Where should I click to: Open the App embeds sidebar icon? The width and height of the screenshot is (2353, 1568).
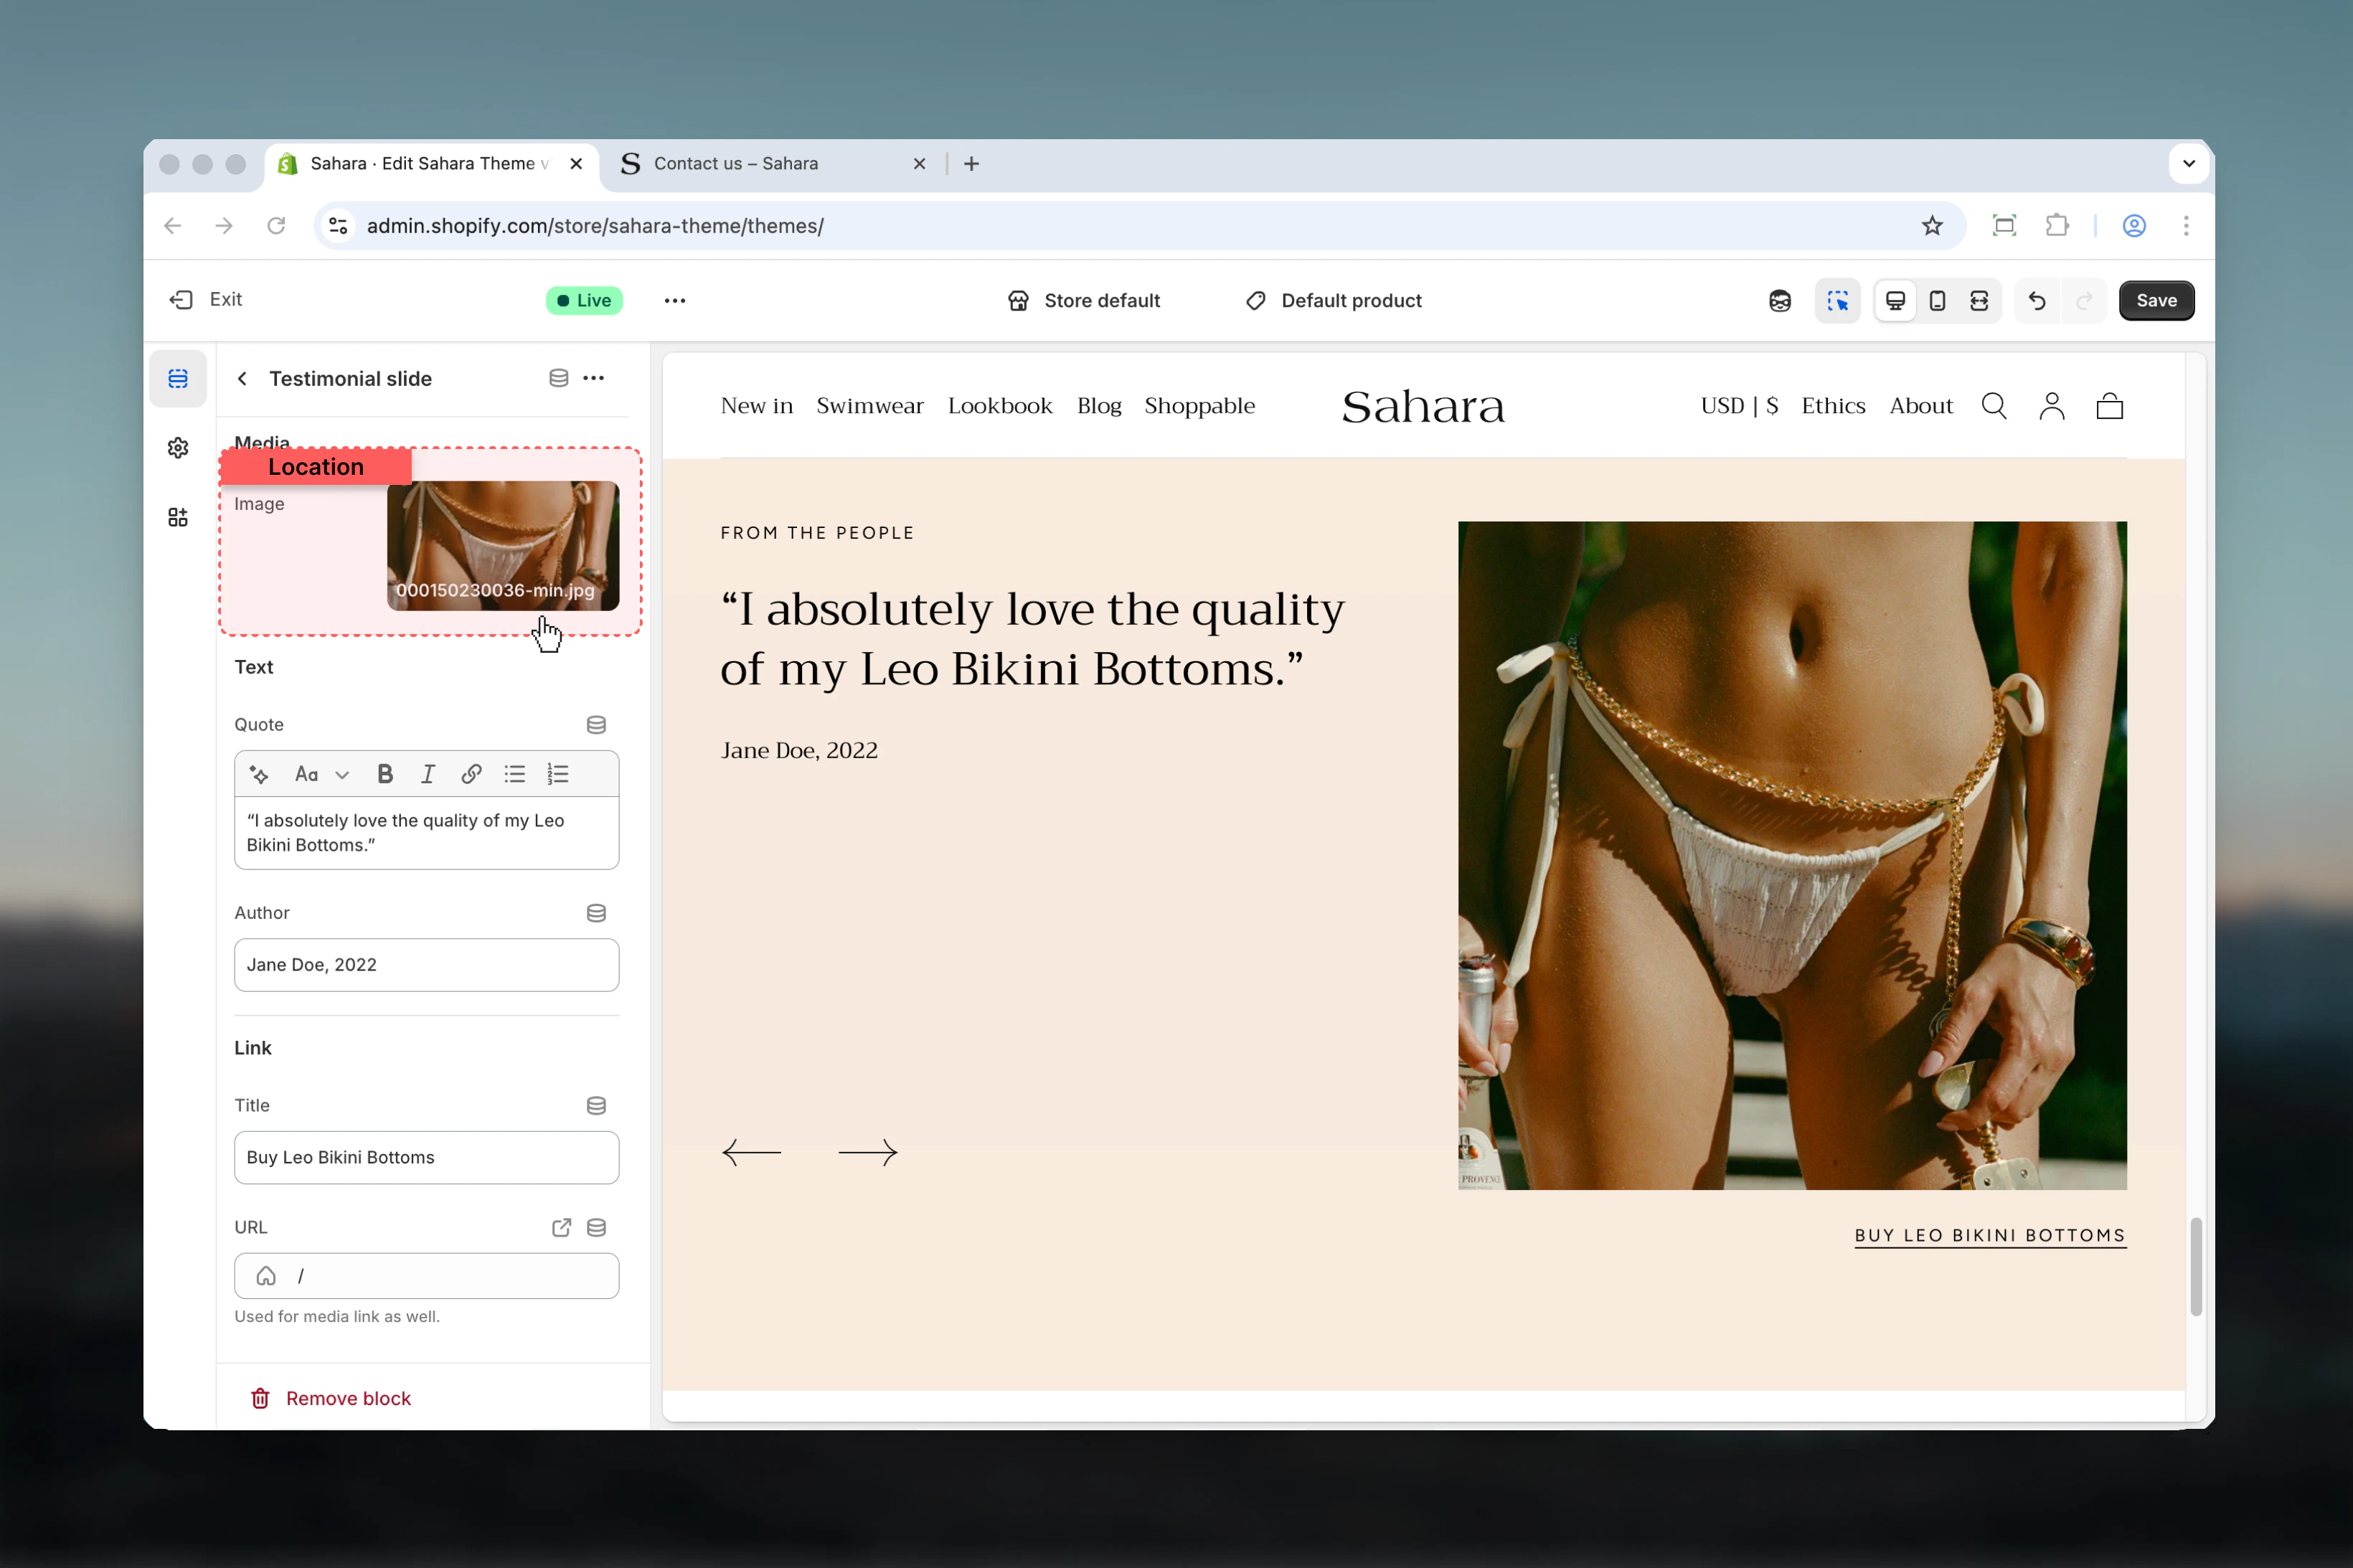click(178, 517)
